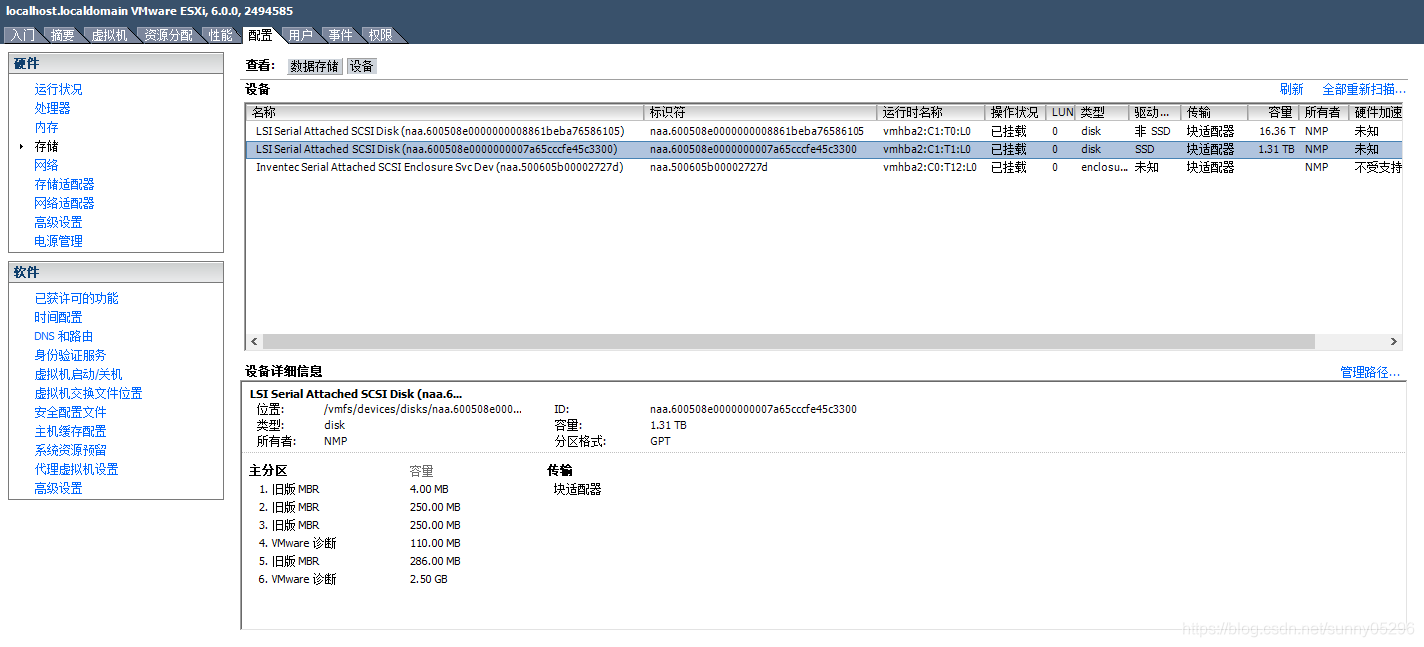The image size is (1424, 647).
Task: Sort by LUN column header
Action: coord(1062,112)
